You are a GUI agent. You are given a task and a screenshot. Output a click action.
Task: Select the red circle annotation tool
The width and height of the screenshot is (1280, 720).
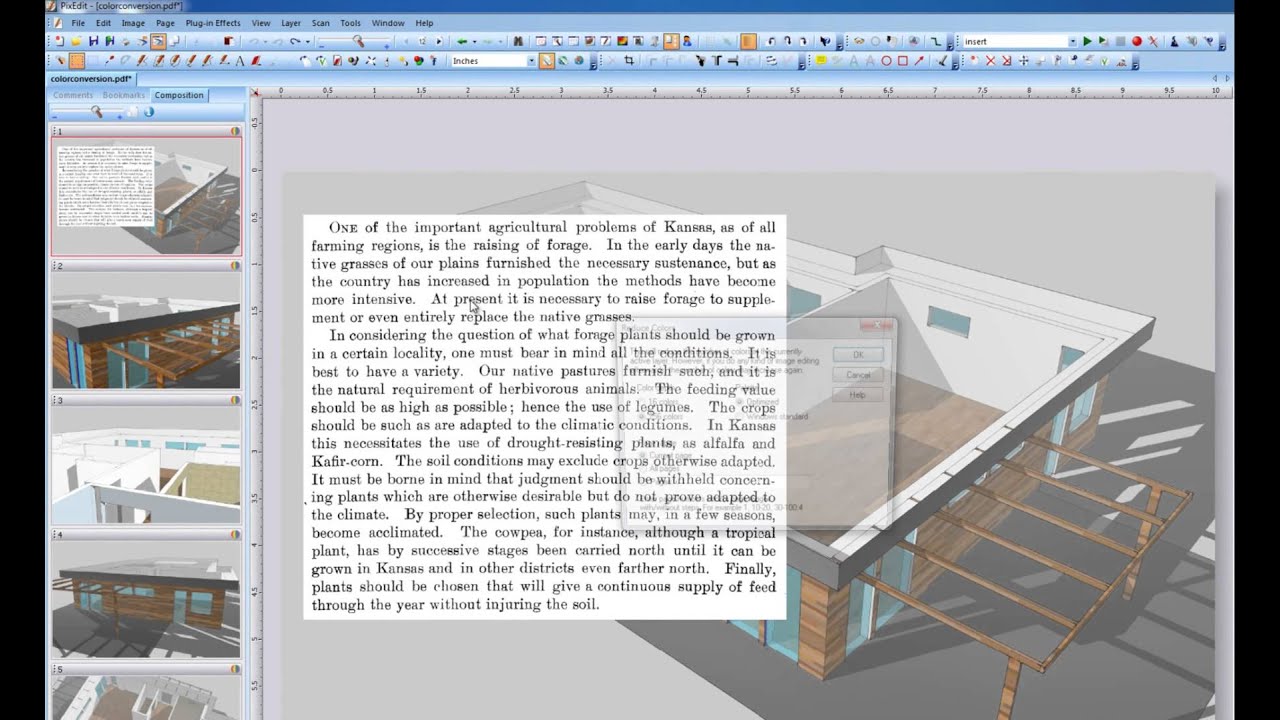coord(886,61)
